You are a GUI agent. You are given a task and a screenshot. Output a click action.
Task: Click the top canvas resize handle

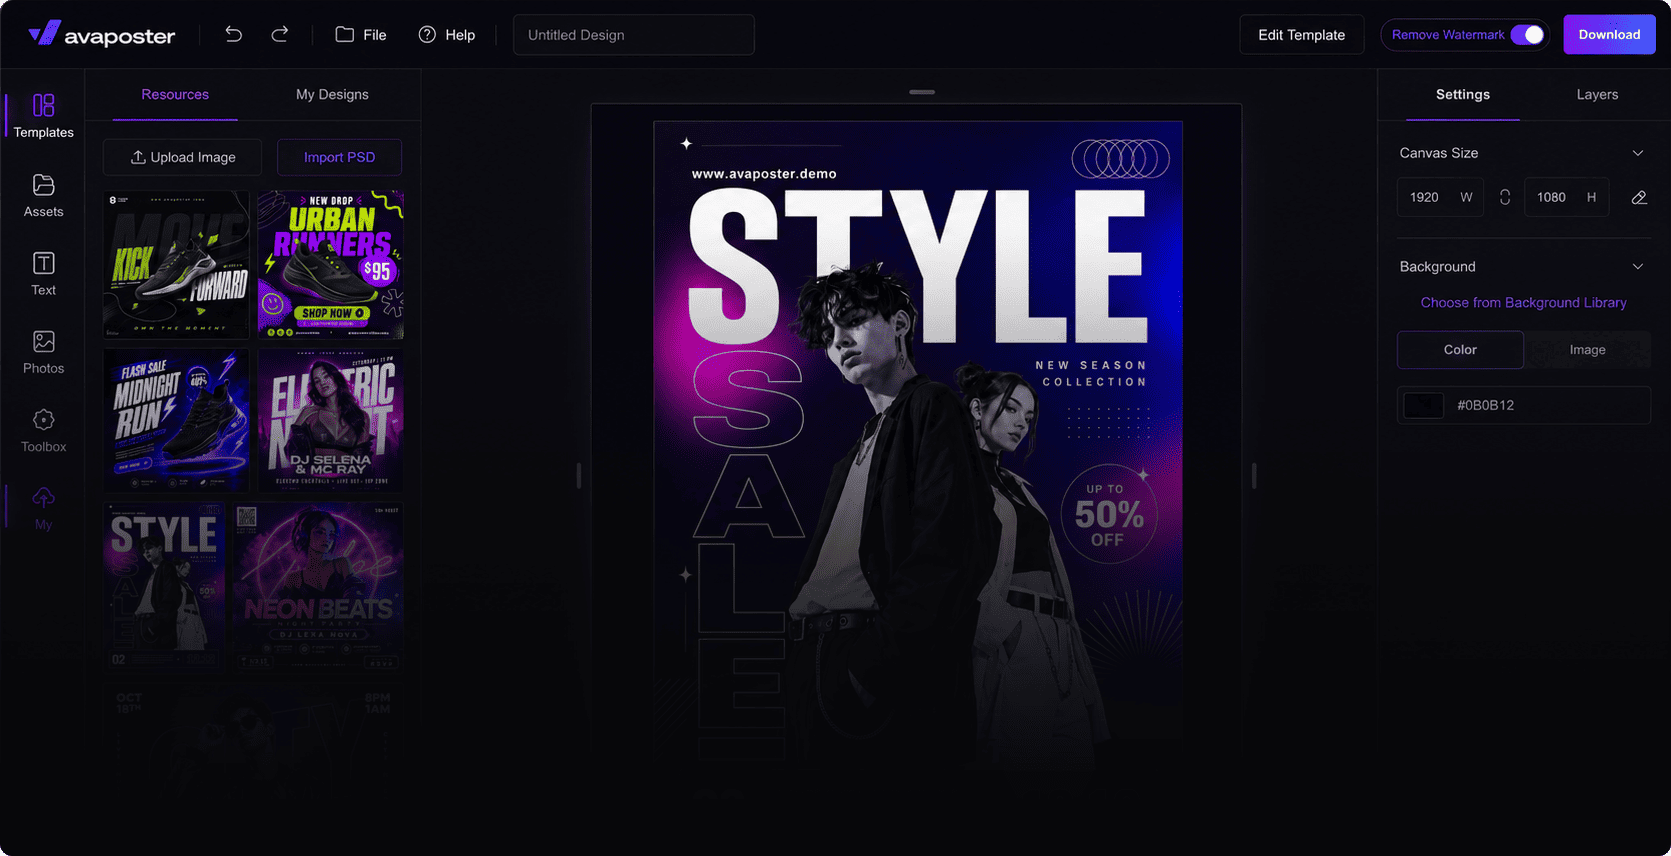pos(922,92)
